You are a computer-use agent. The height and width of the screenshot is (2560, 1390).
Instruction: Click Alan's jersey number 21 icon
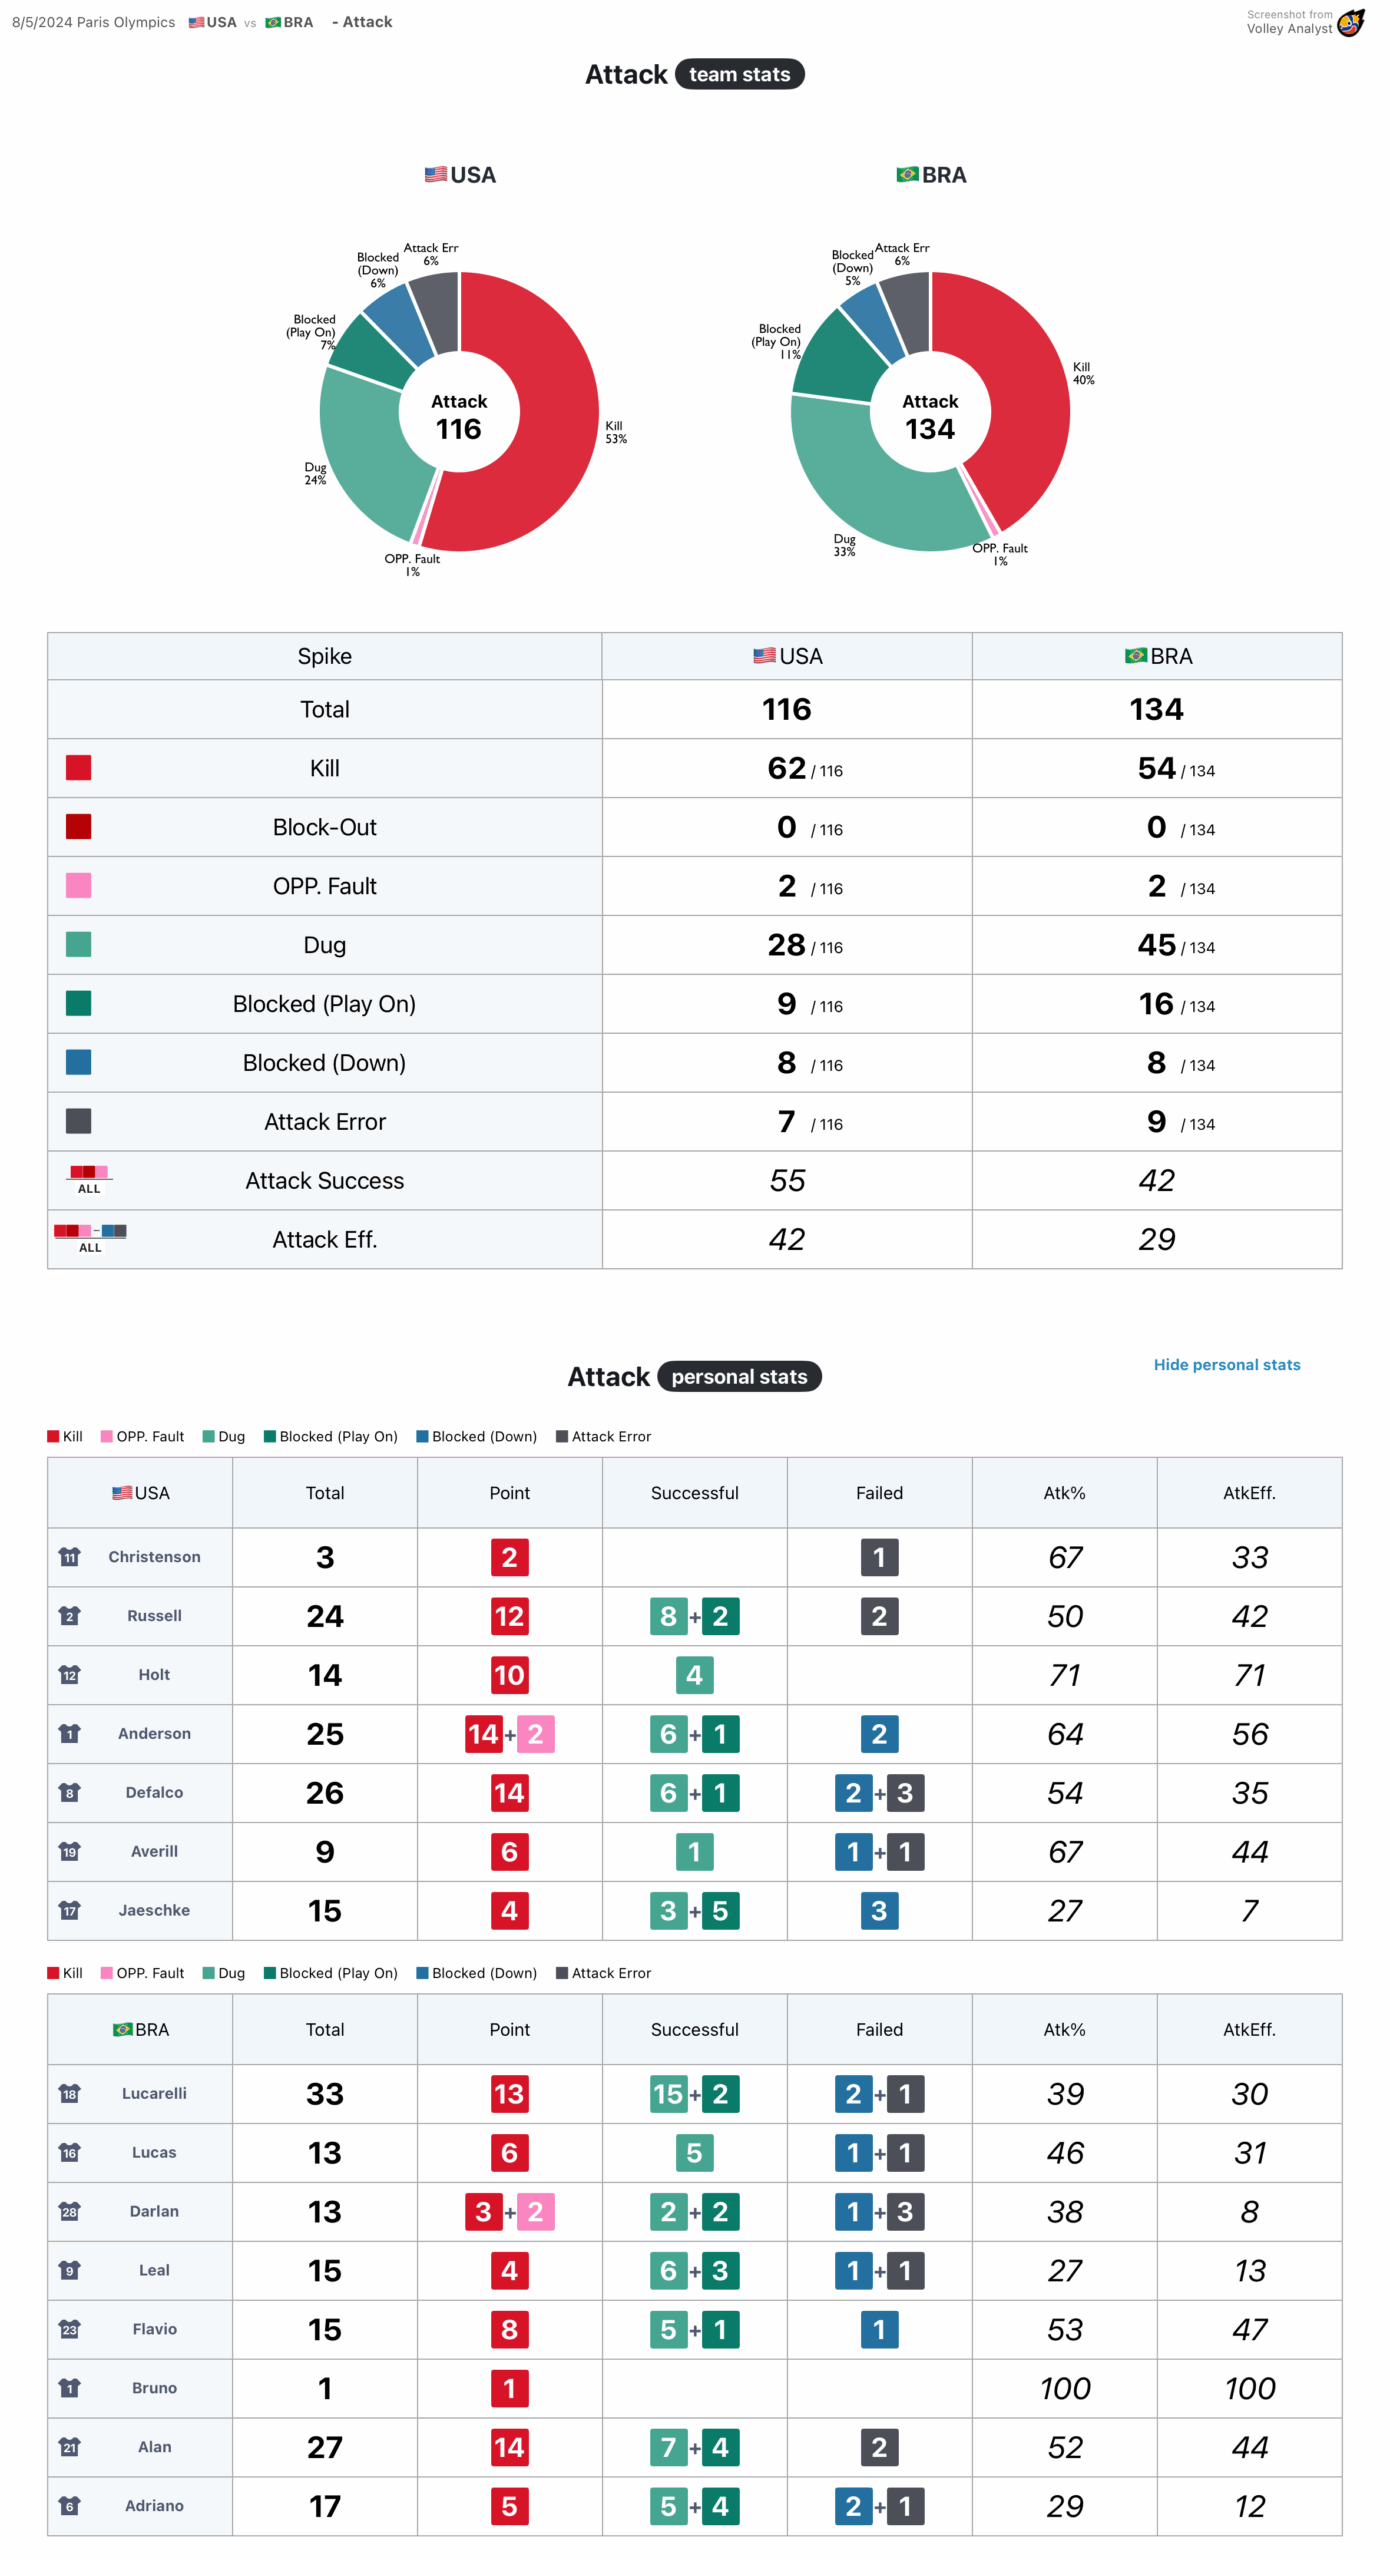click(69, 2446)
